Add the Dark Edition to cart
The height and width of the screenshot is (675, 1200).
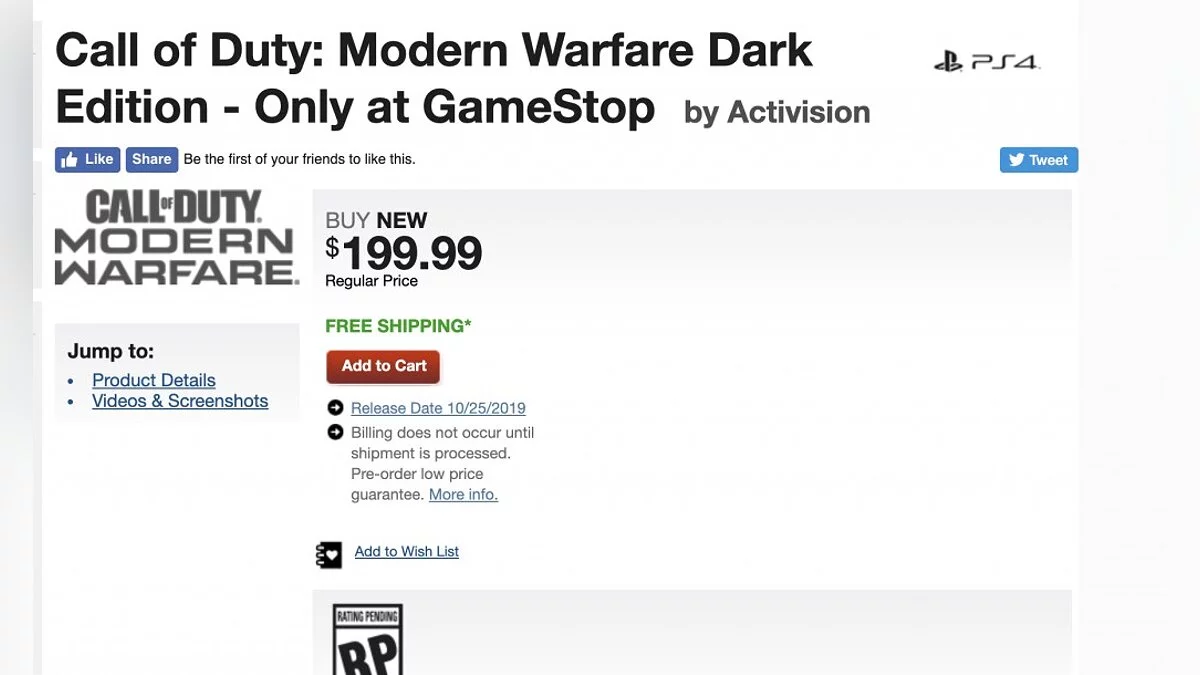pos(383,366)
